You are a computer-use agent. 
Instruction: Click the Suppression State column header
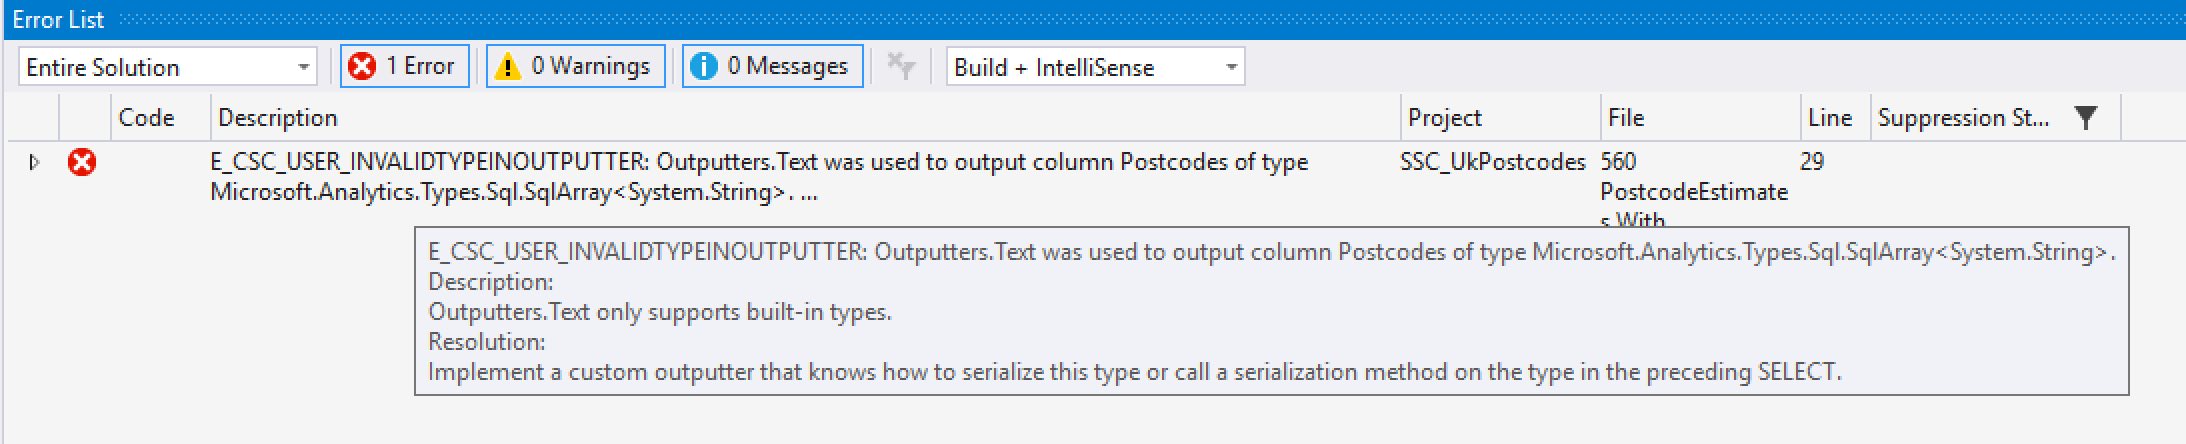(x=1962, y=118)
